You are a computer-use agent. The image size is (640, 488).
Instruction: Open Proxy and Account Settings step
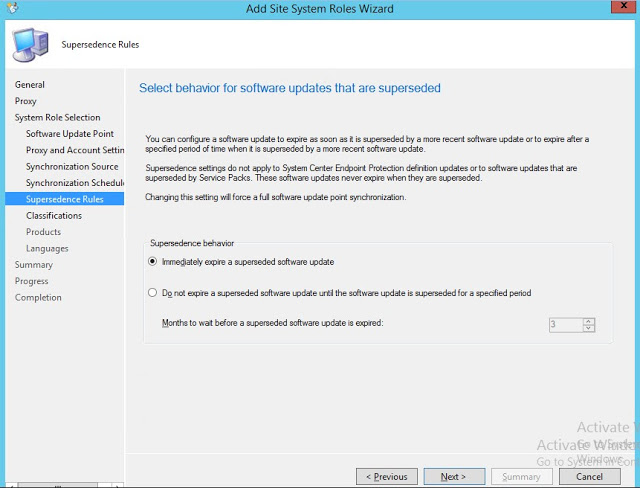pos(74,150)
